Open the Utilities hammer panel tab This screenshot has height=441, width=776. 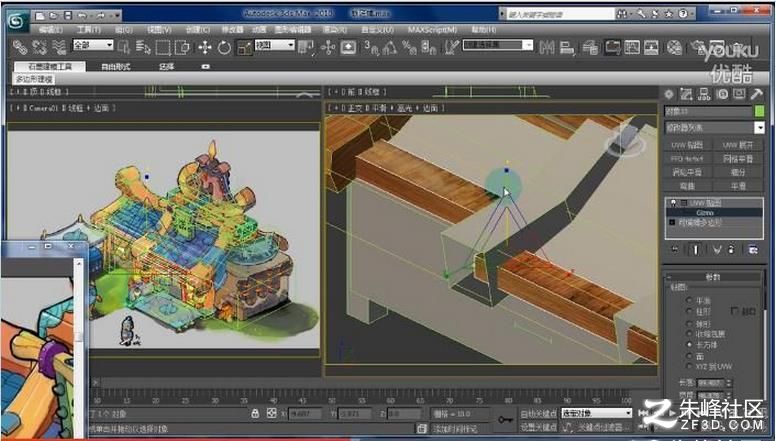(x=756, y=94)
